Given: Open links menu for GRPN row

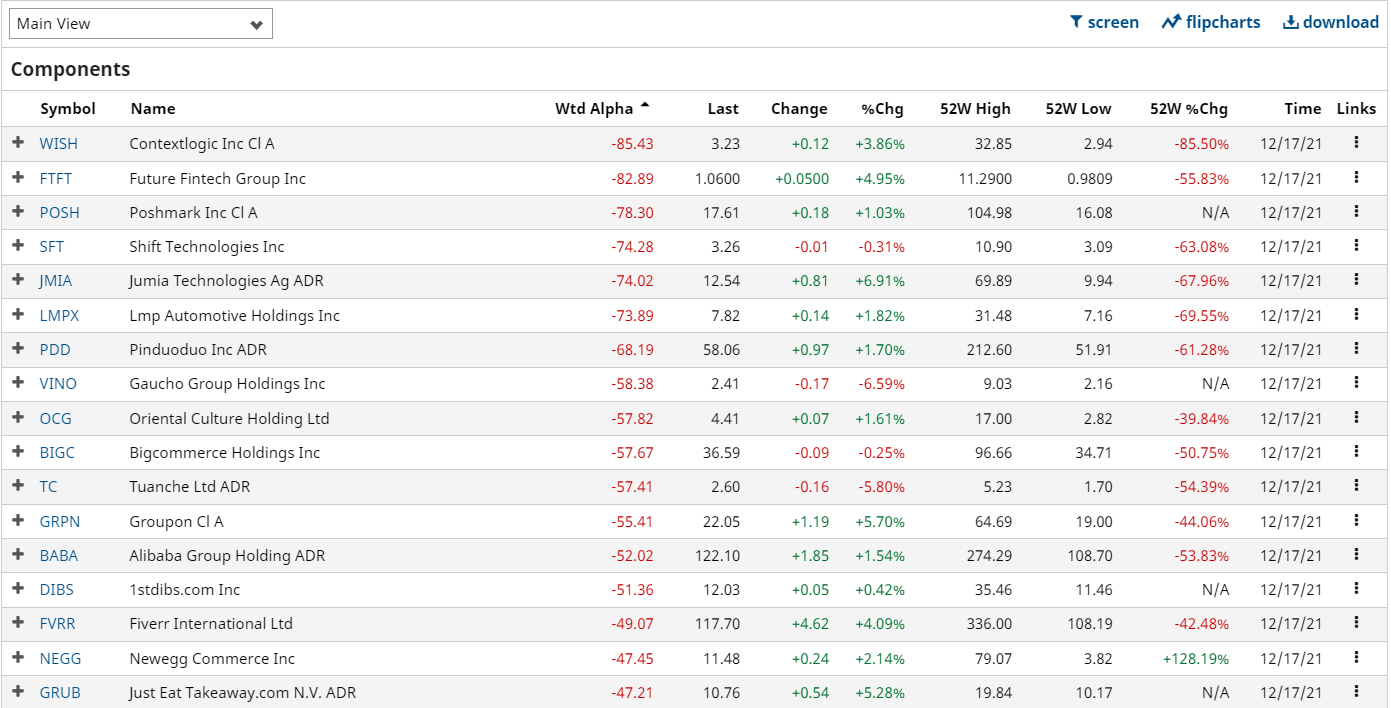Looking at the screenshot, I should tap(1356, 521).
